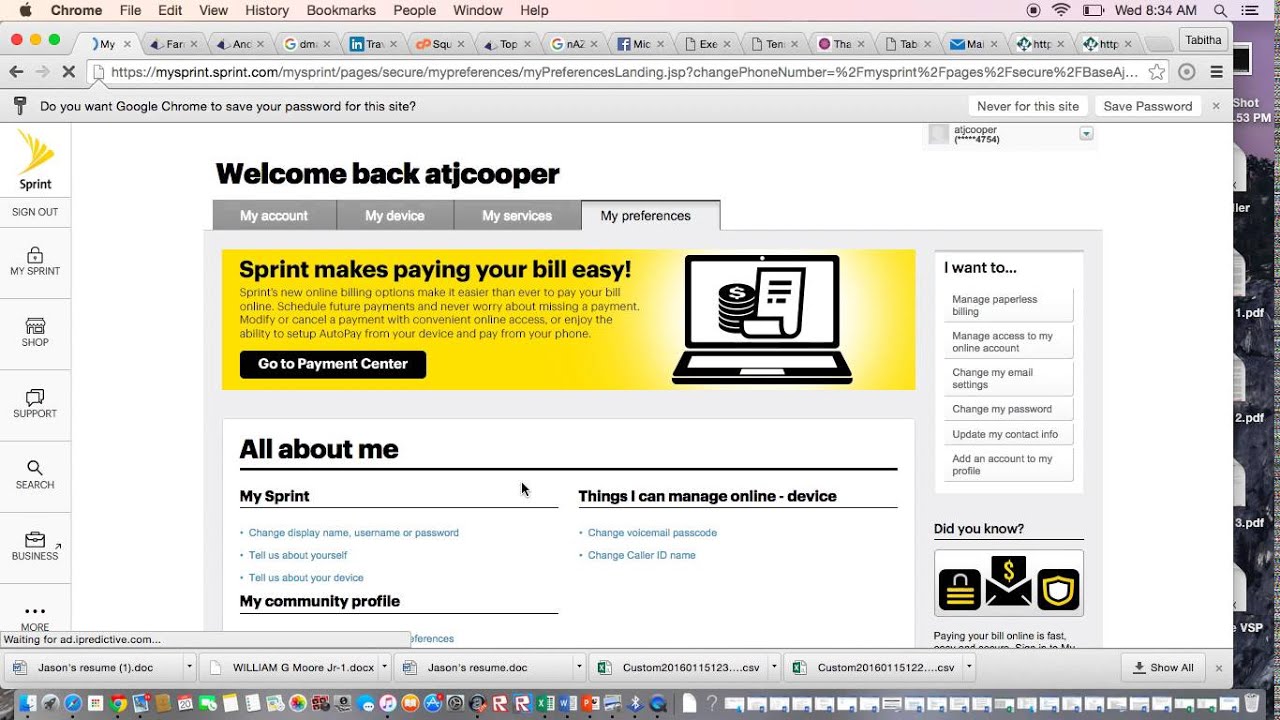Select the My preferences tab
This screenshot has width=1280, height=720.
click(646, 215)
